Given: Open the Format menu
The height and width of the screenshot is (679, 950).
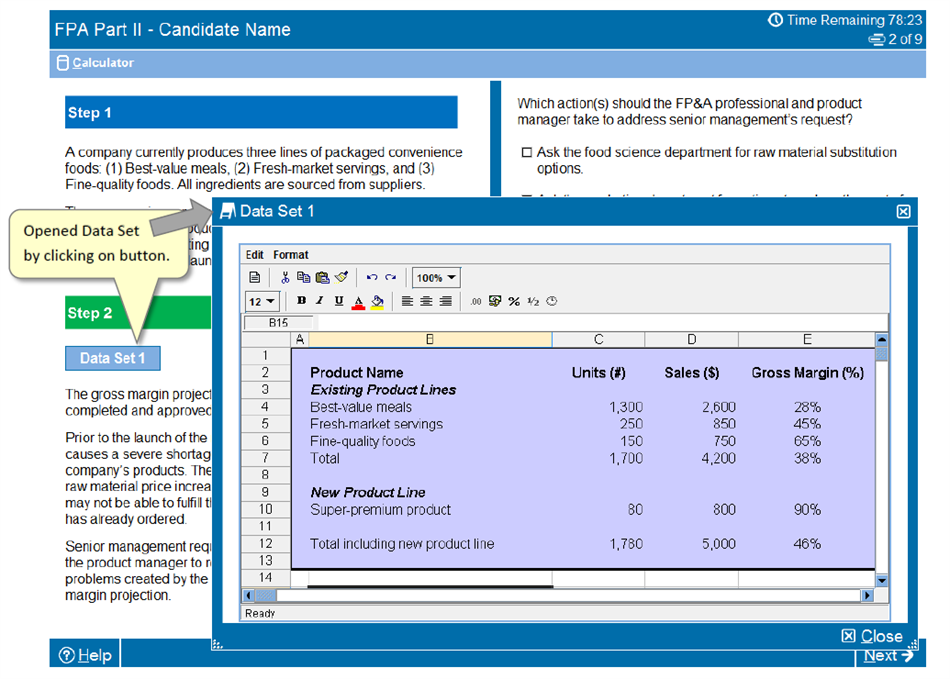Looking at the screenshot, I should tap(291, 255).
